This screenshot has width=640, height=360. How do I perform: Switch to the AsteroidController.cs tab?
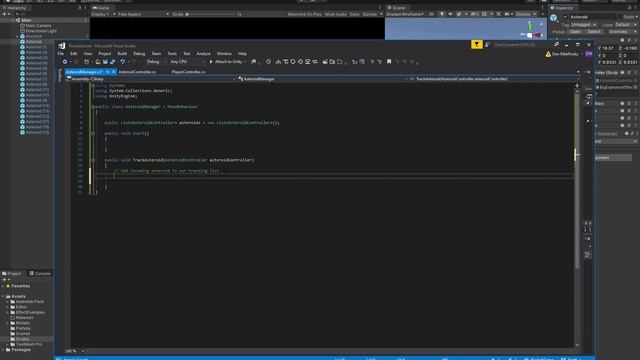pos(138,72)
